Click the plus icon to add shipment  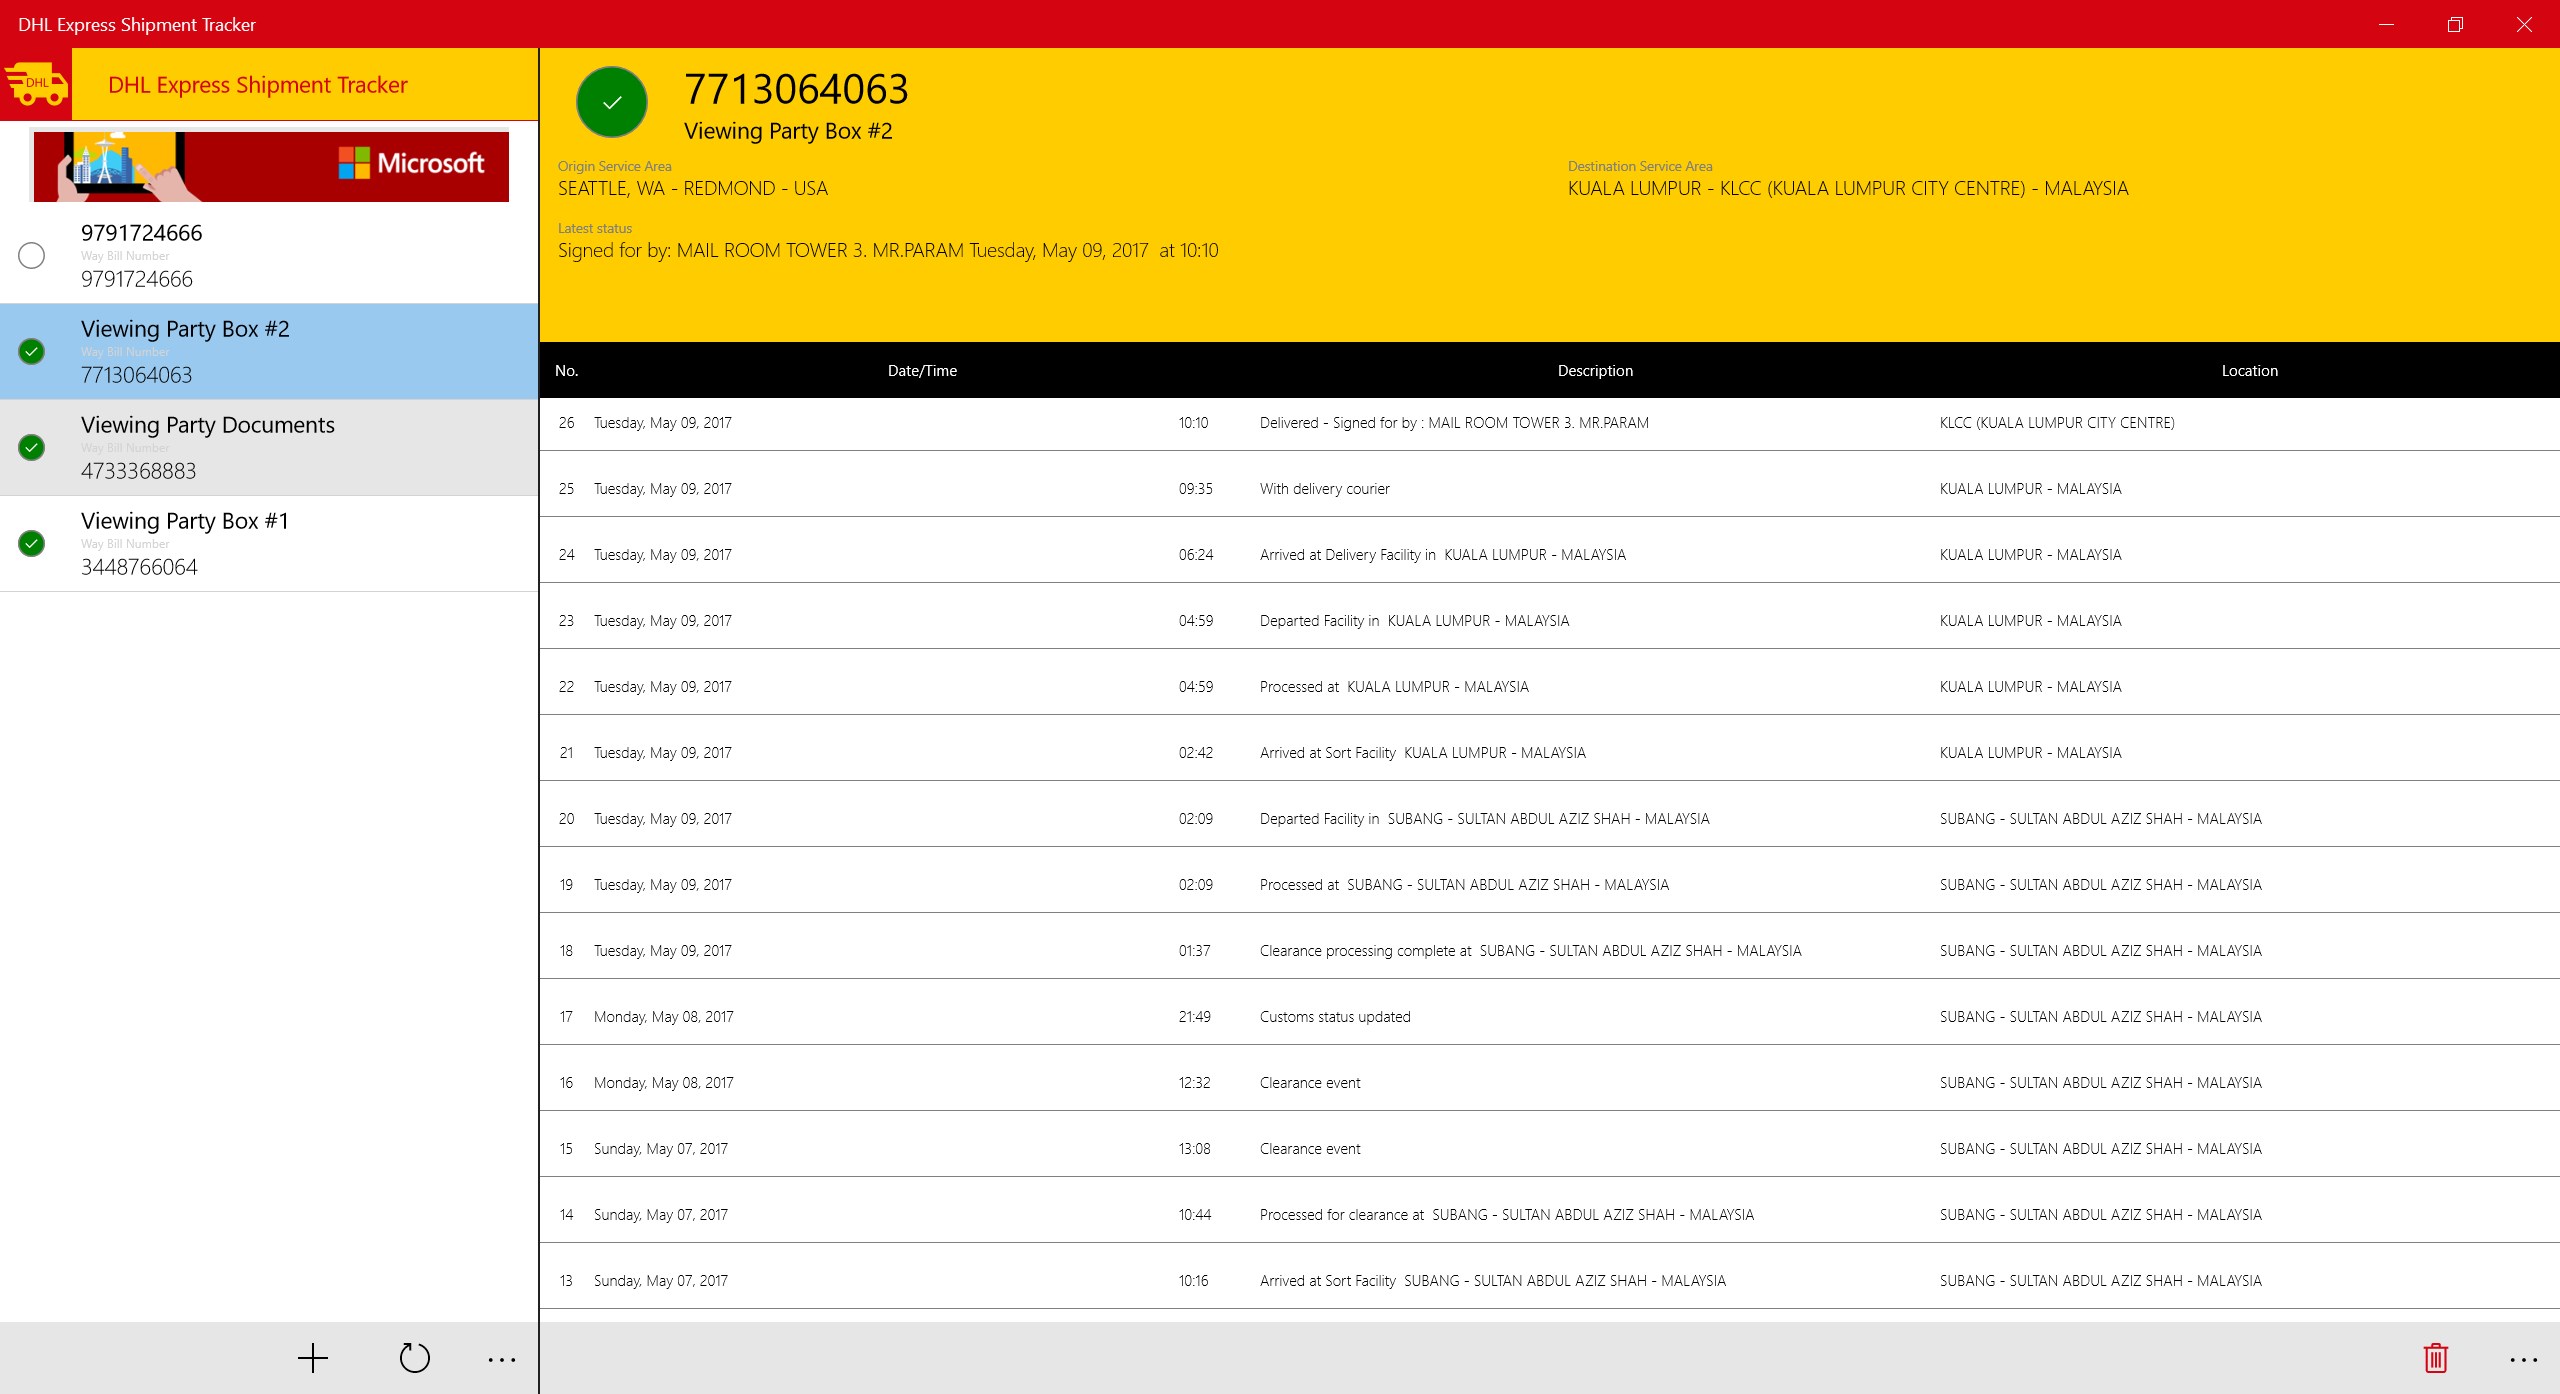pos(313,1358)
